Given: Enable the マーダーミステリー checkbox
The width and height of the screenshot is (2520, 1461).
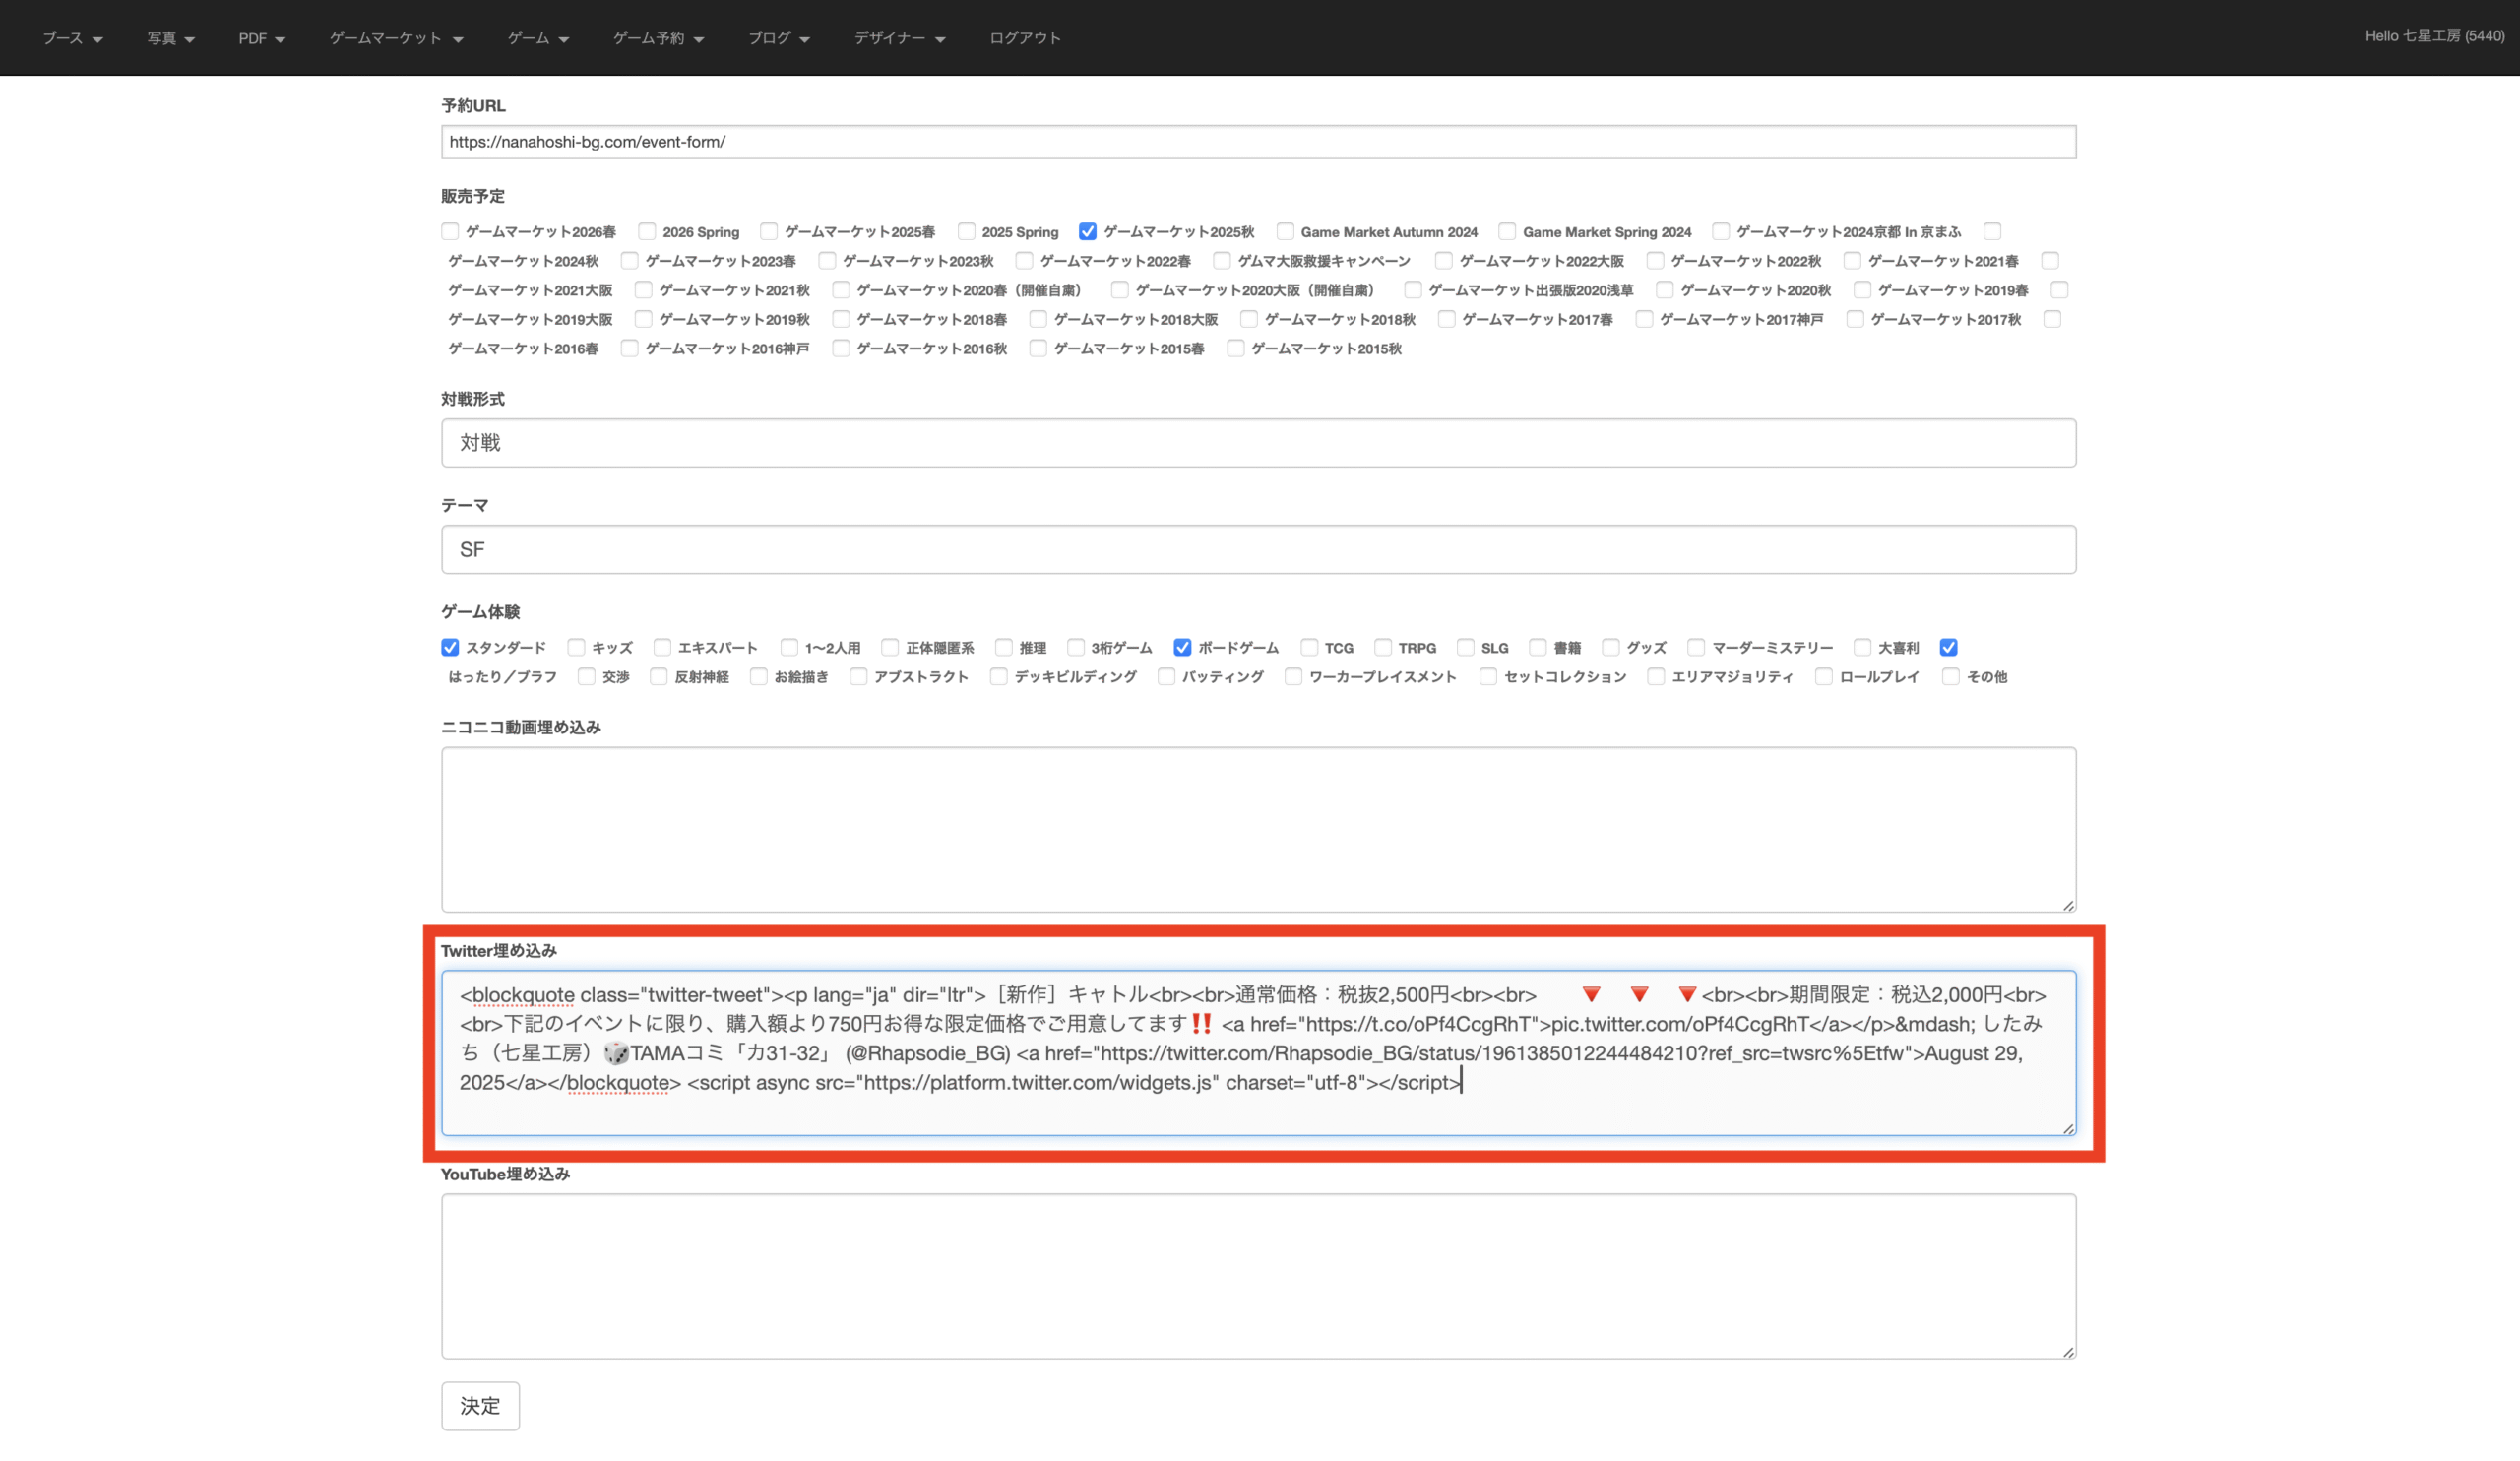Looking at the screenshot, I should pyautogui.click(x=1695, y=648).
